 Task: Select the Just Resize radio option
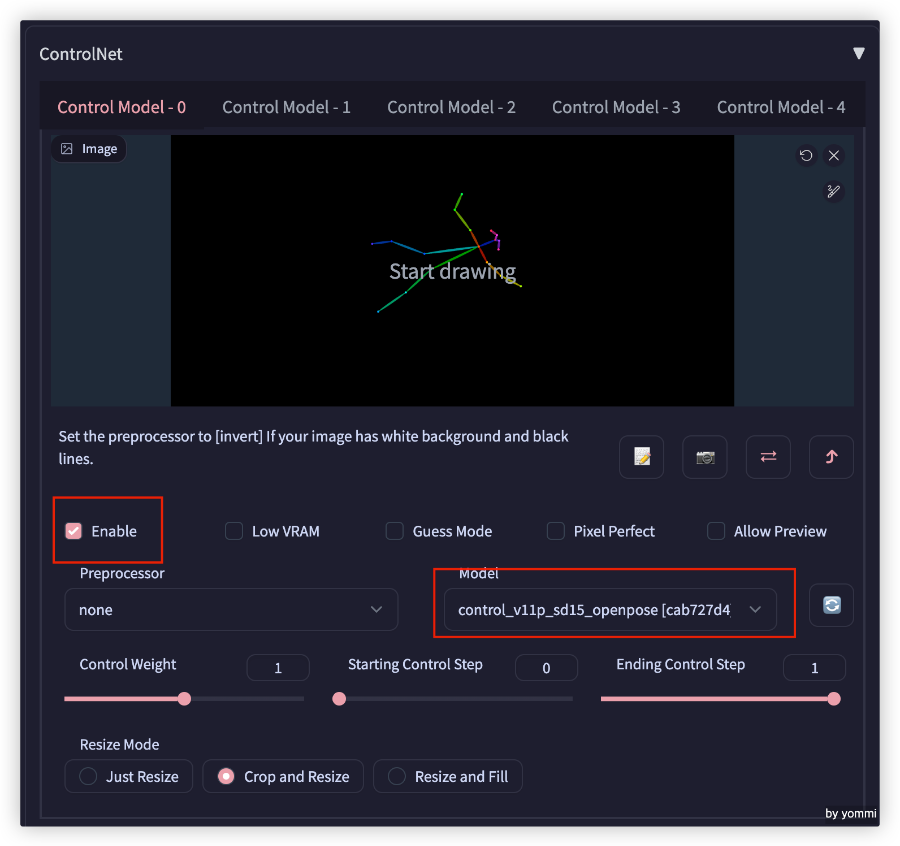[129, 777]
